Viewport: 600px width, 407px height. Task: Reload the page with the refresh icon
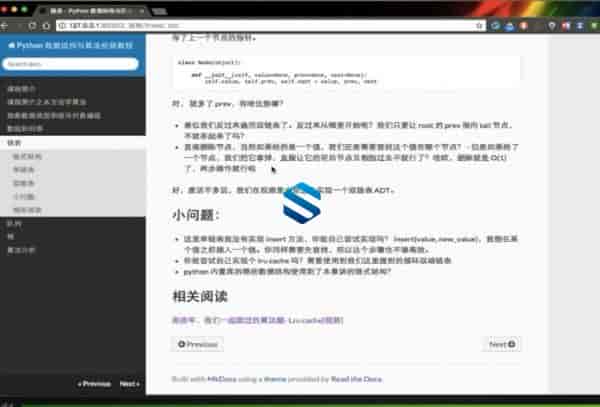(x=34, y=25)
